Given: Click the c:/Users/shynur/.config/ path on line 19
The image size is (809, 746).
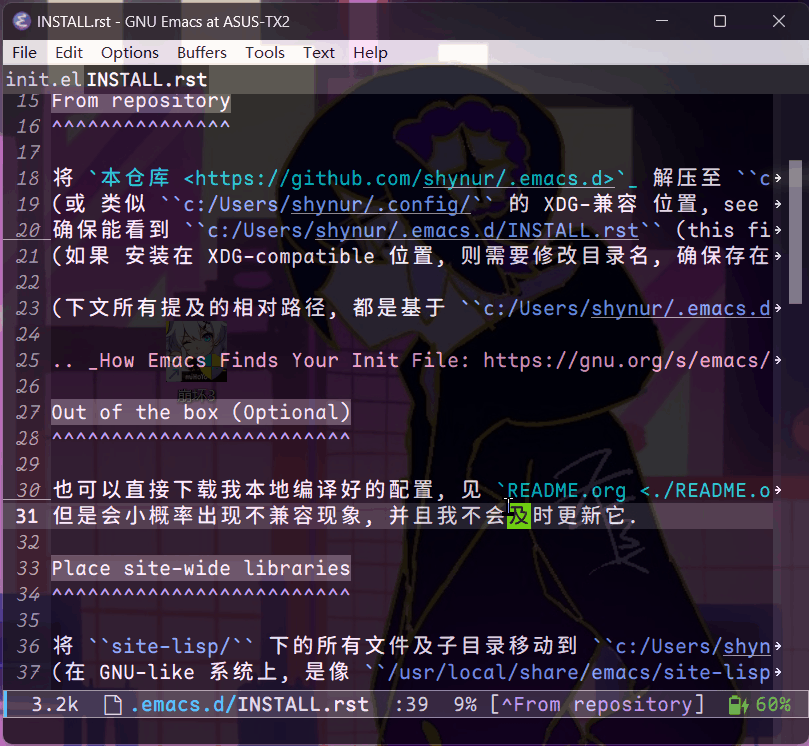Looking at the screenshot, I should click(x=327, y=204).
